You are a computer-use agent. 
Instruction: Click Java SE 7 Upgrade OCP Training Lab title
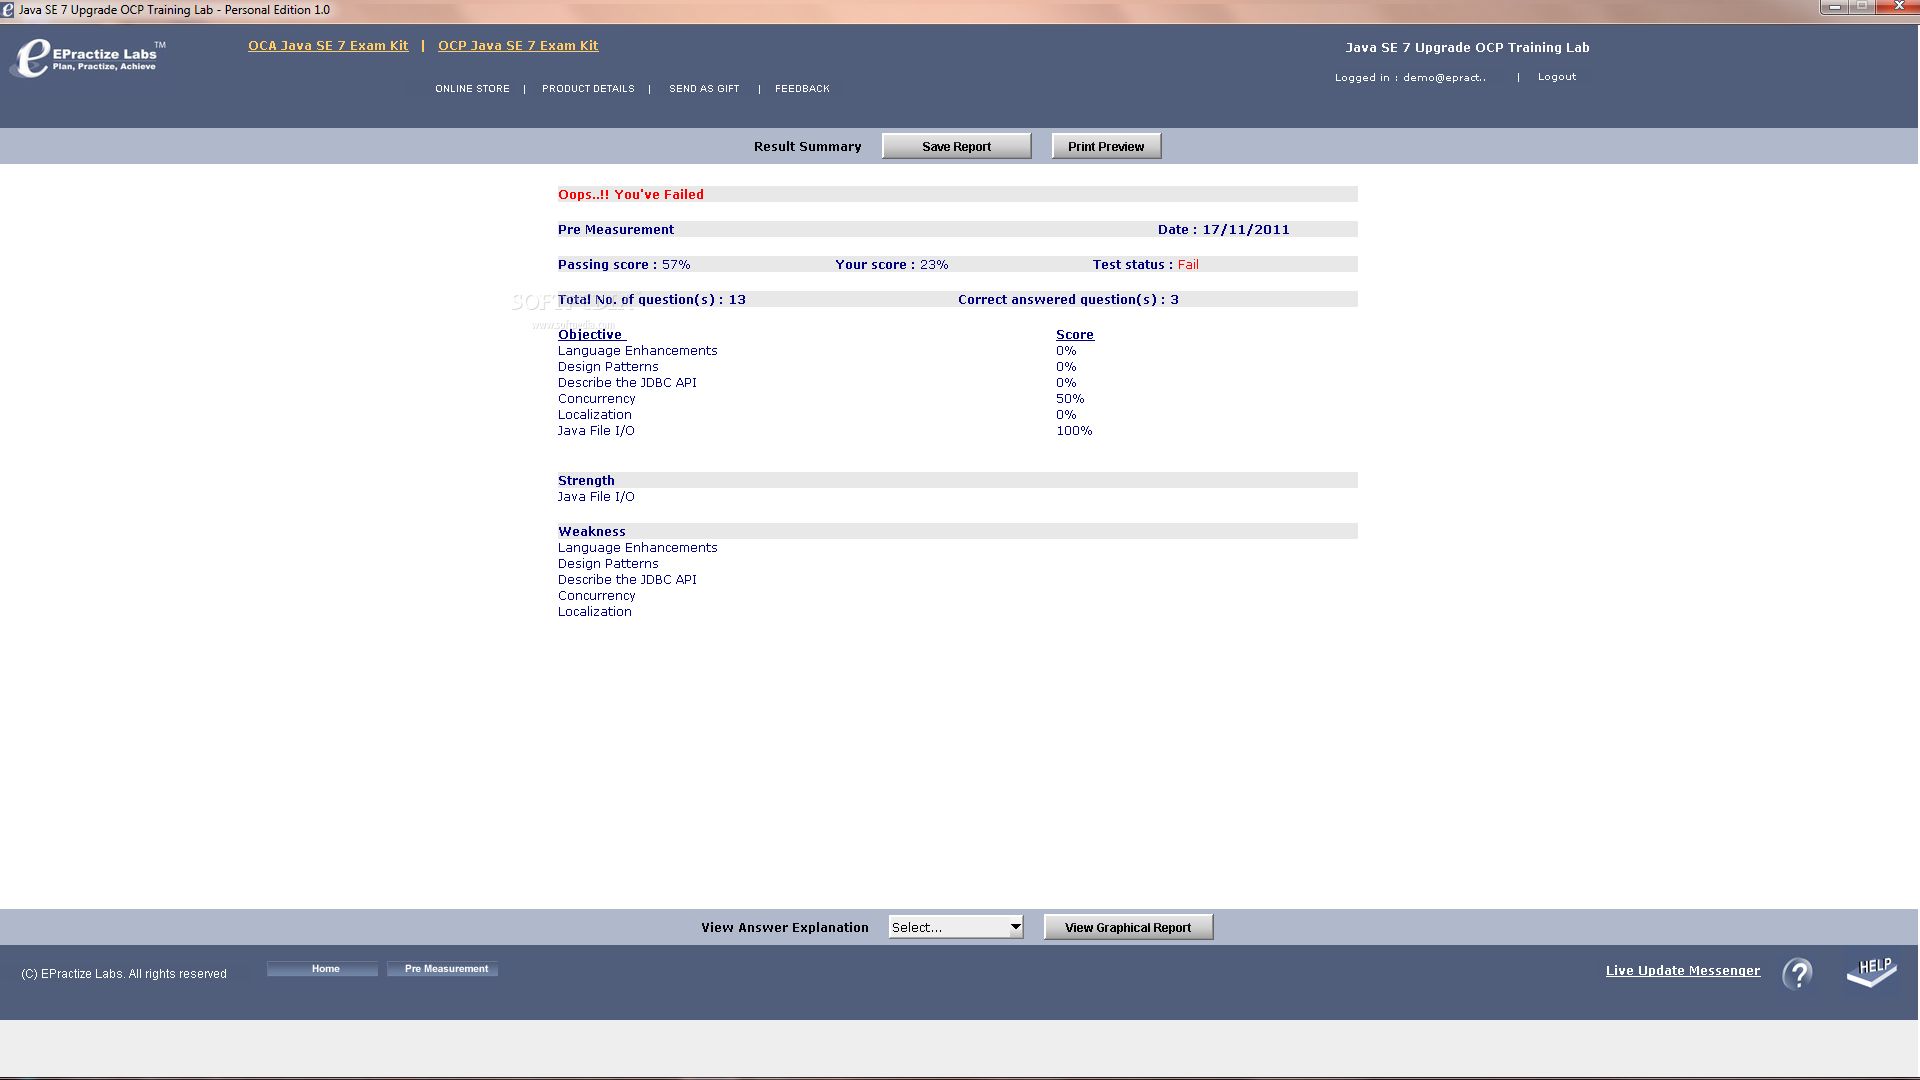[x=1467, y=48]
